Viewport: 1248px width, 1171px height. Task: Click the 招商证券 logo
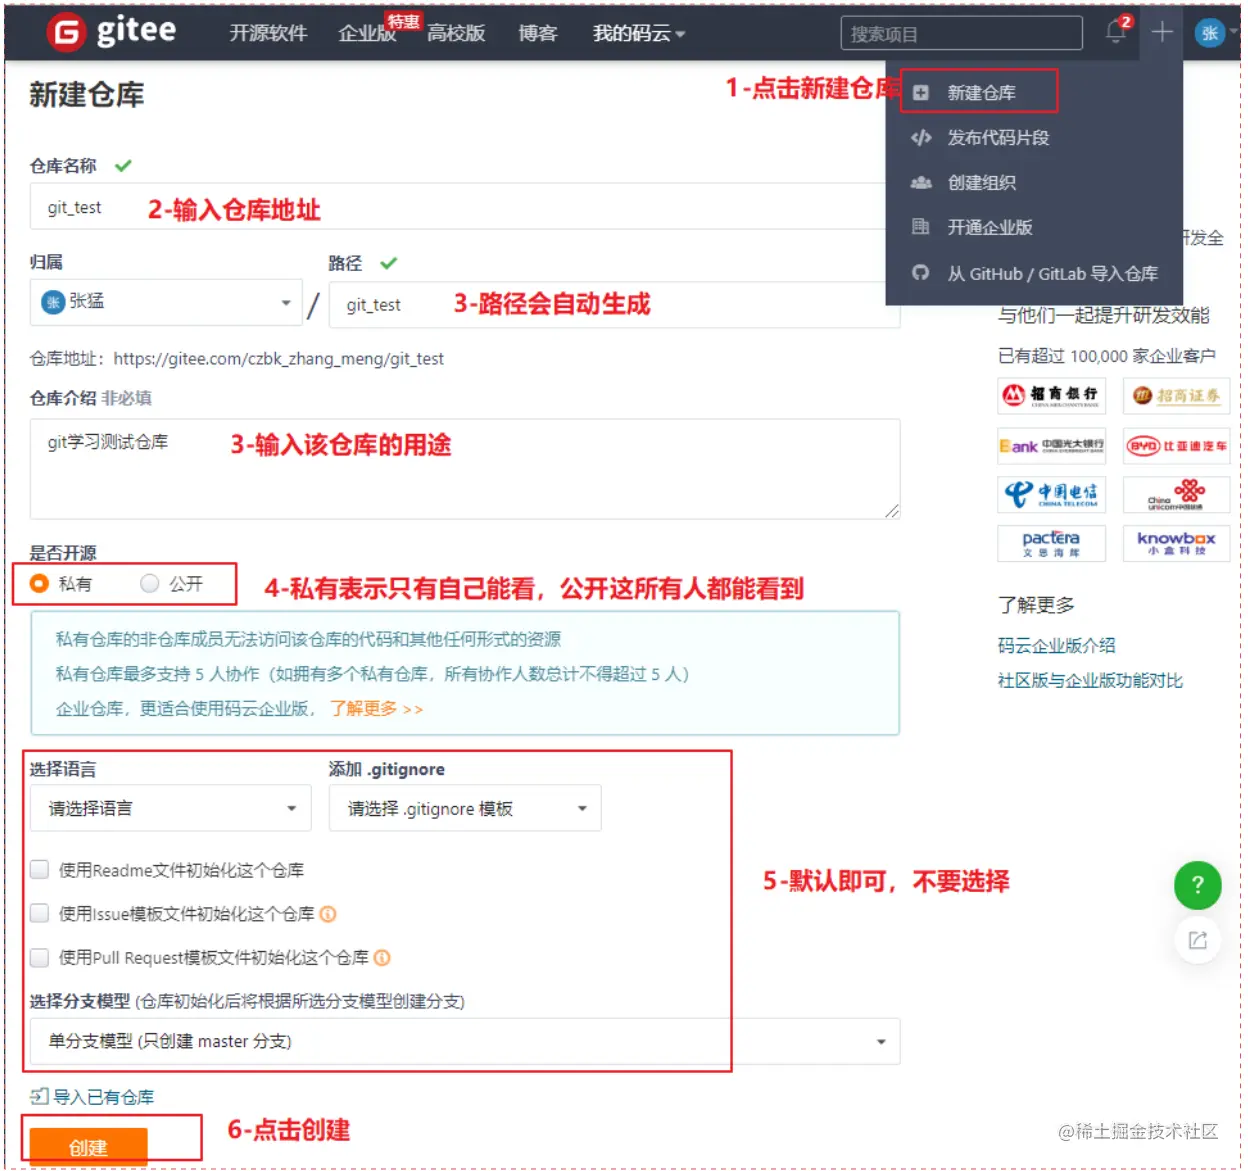pyautogui.click(x=1176, y=395)
